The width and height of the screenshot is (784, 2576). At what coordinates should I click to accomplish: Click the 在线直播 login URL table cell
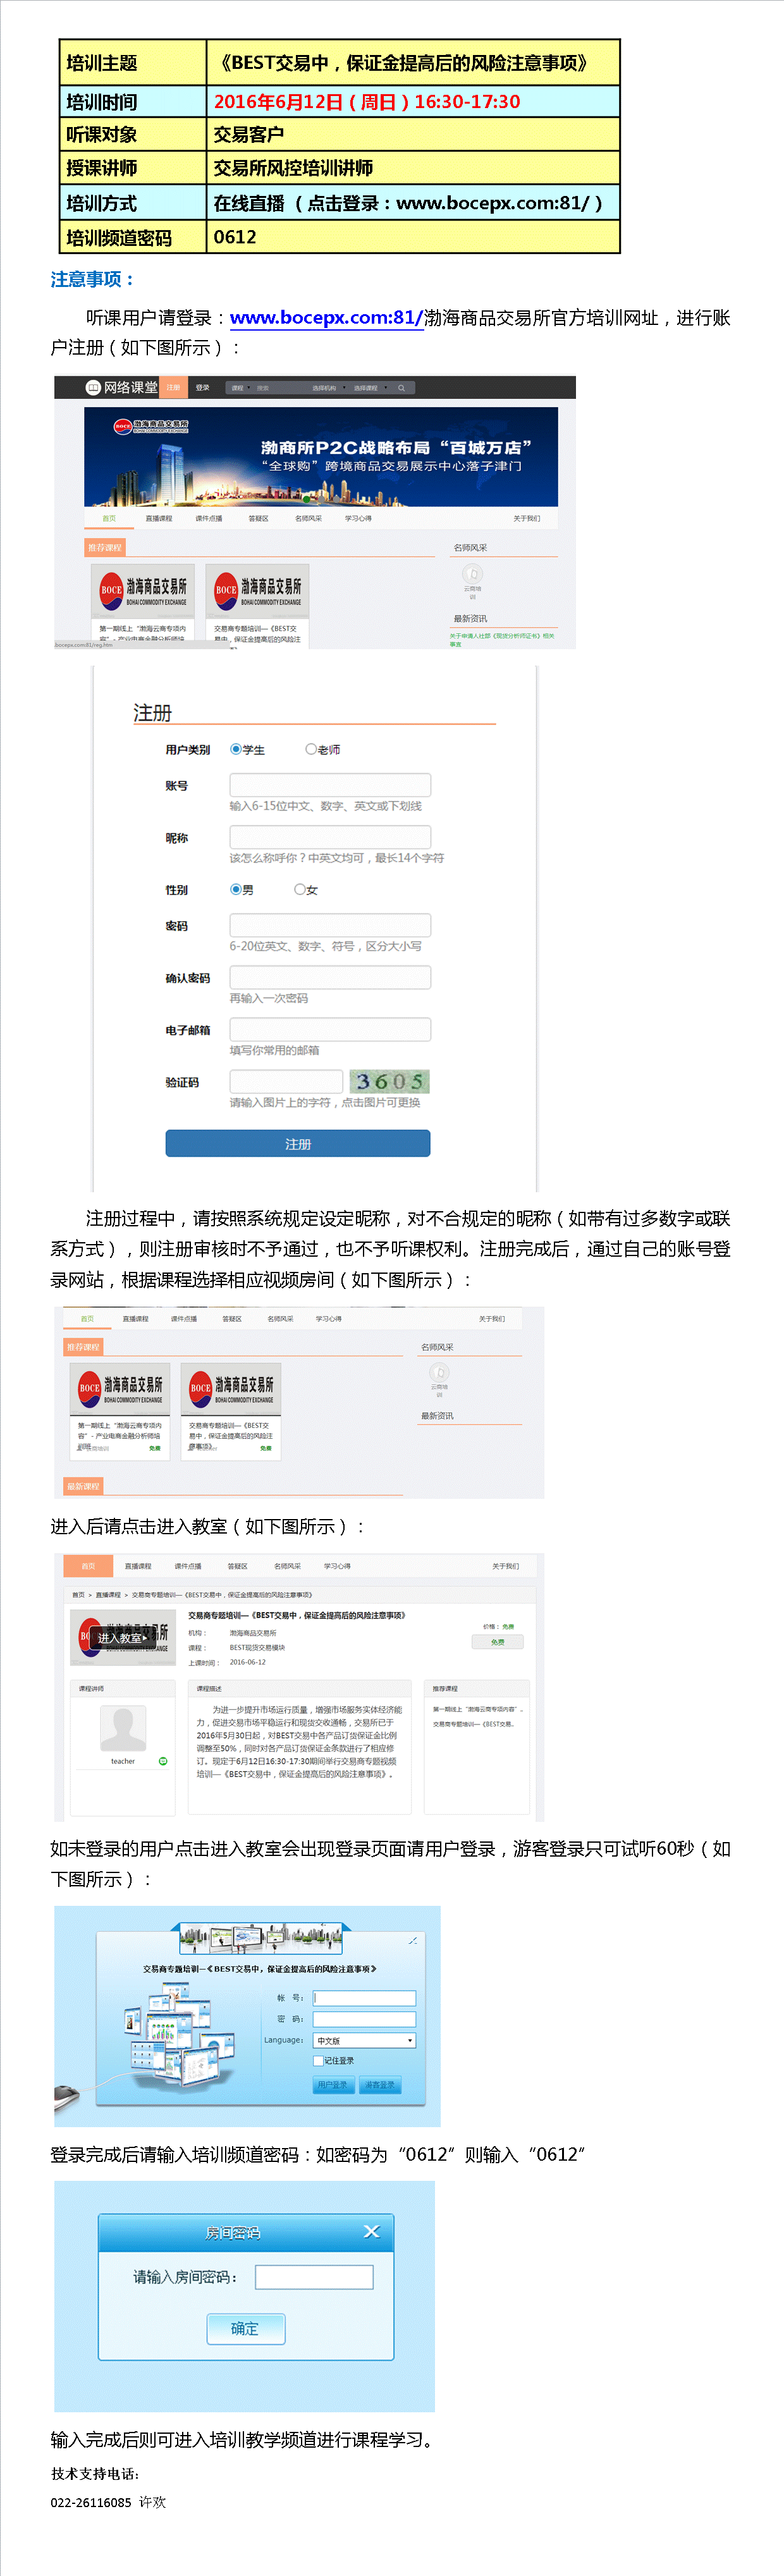(x=412, y=203)
